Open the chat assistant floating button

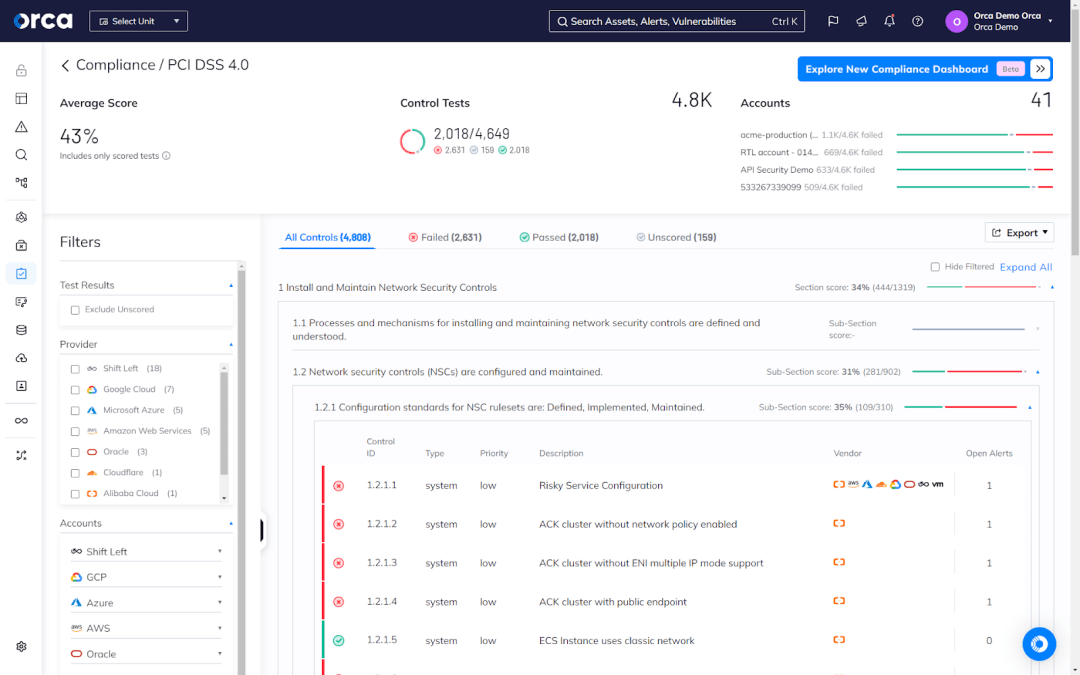pos(1039,644)
